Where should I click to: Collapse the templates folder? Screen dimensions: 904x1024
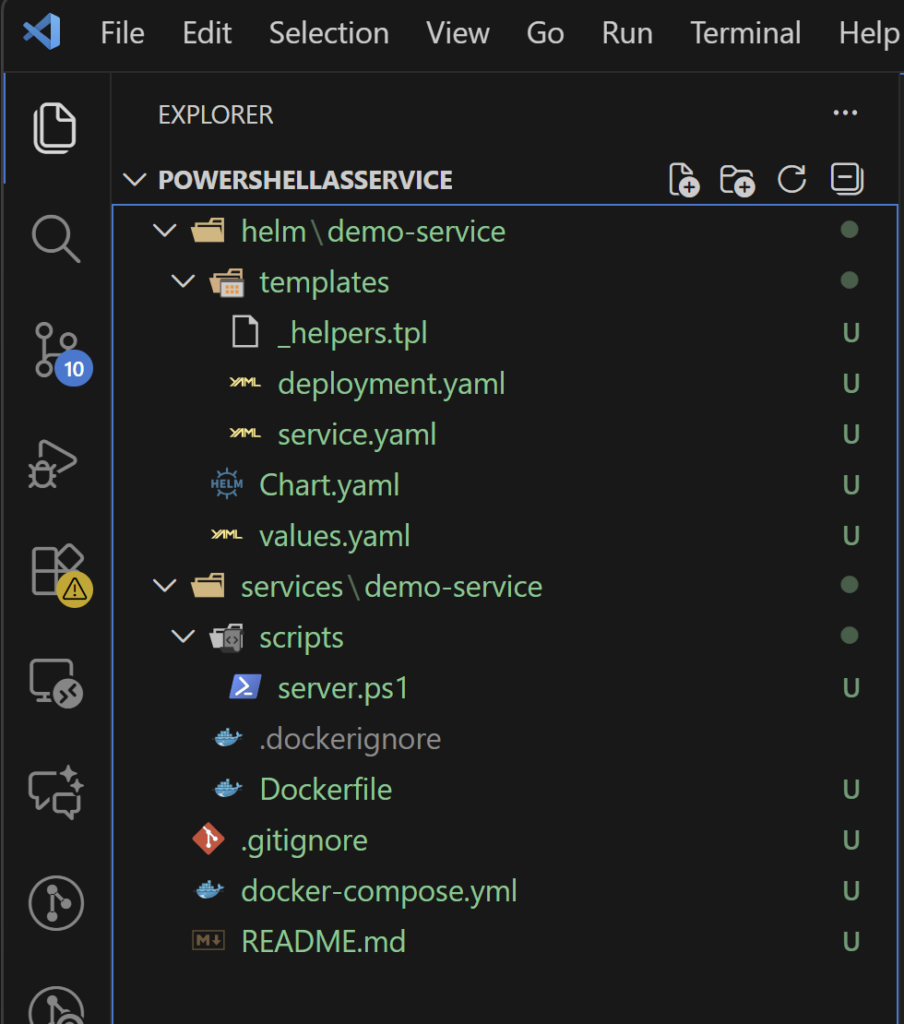(182, 283)
